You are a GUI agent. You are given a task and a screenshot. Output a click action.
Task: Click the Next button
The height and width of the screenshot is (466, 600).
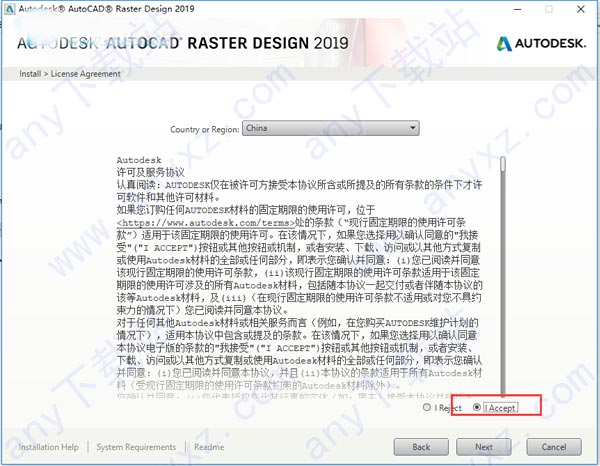tap(483, 447)
